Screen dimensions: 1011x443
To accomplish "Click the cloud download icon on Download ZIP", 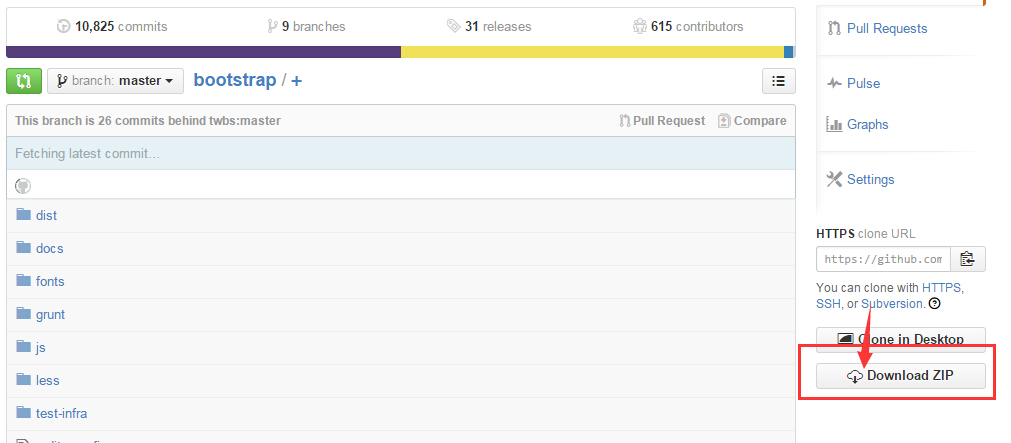I will (x=854, y=377).
